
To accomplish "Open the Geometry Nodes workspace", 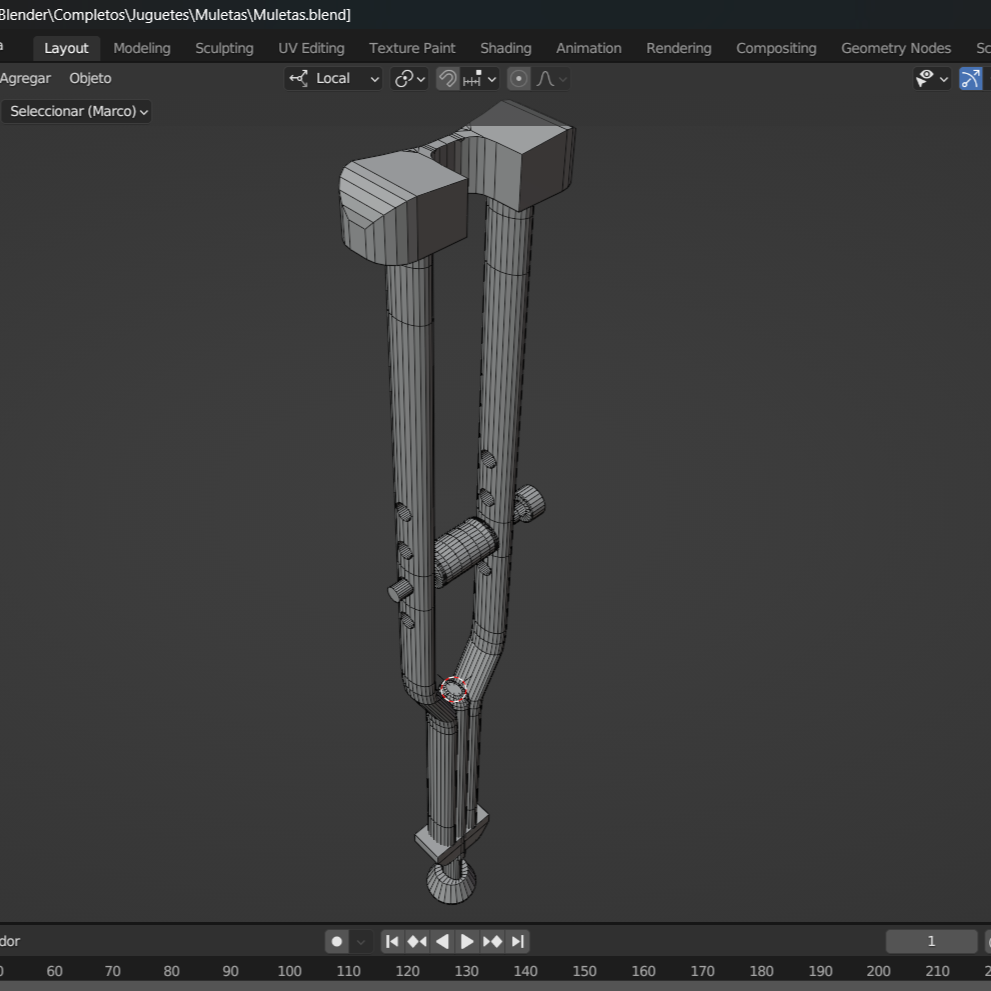I will pyautogui.click(x=895, y=47).
